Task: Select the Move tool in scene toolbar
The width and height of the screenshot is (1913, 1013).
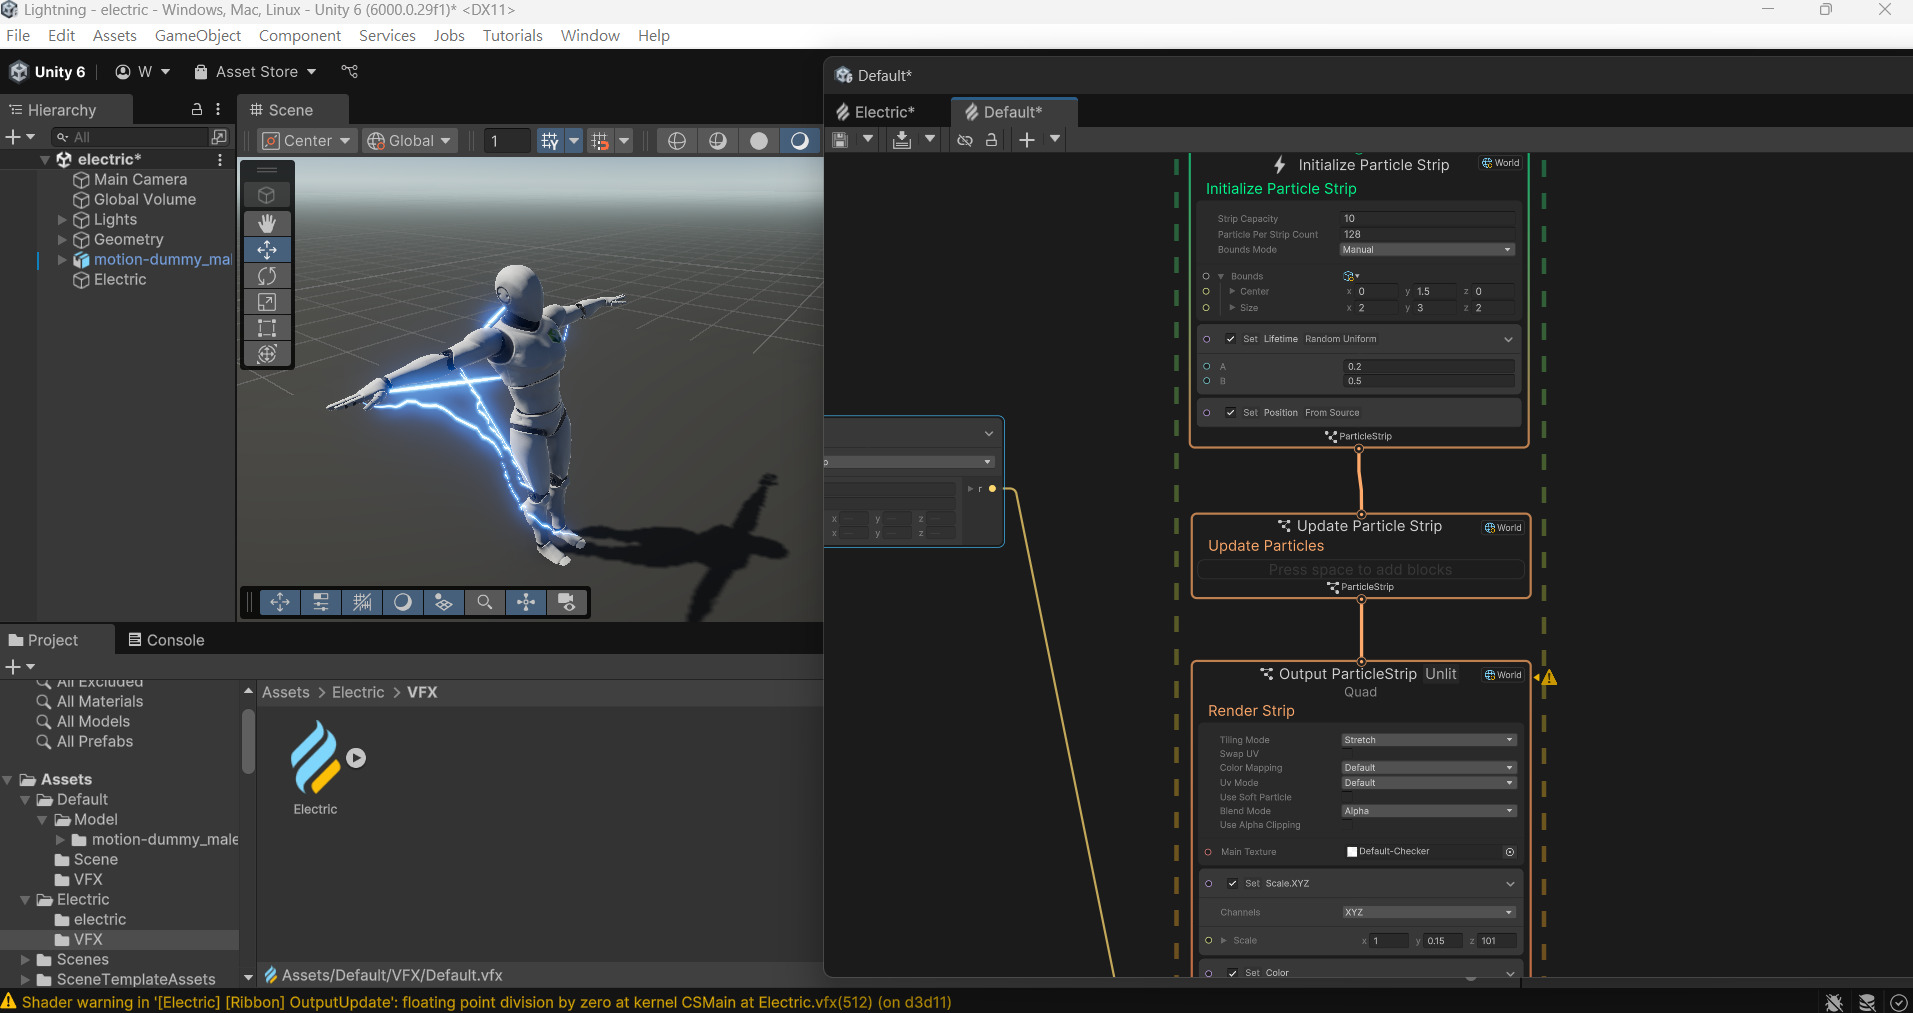Action: click(267, 250)
